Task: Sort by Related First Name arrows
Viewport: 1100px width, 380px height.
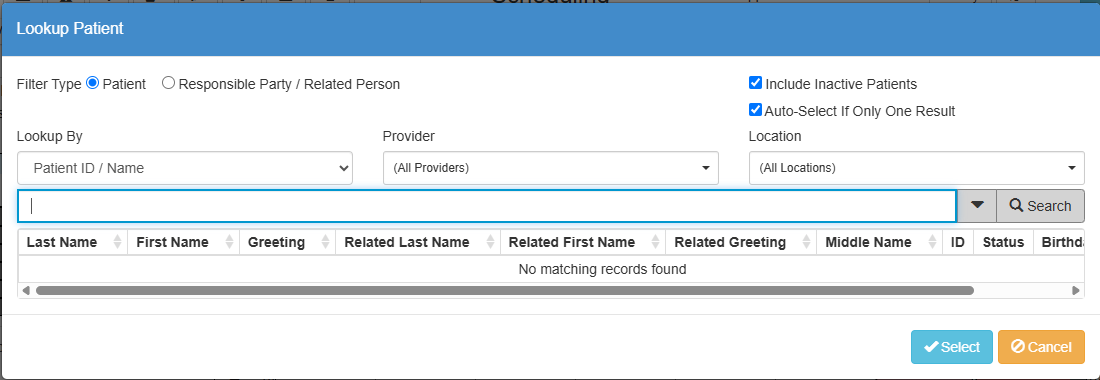Action: point(655,242)
